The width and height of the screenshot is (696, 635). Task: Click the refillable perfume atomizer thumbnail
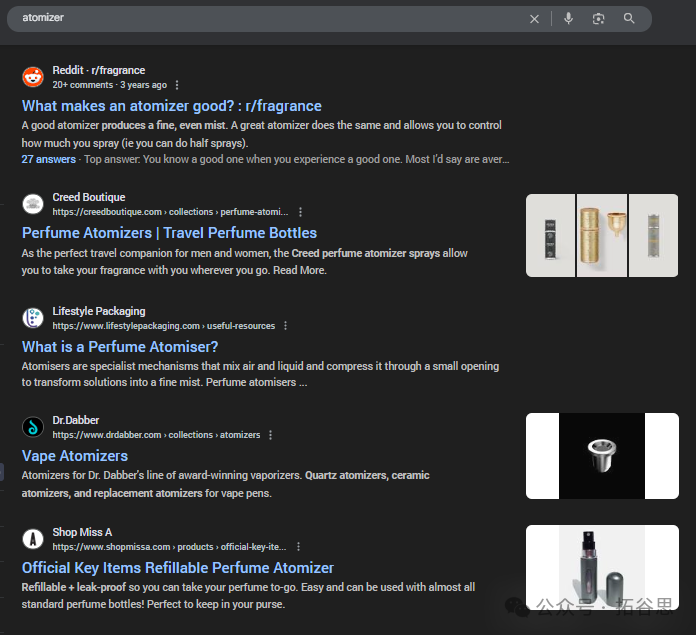click(x=602, y=567)
